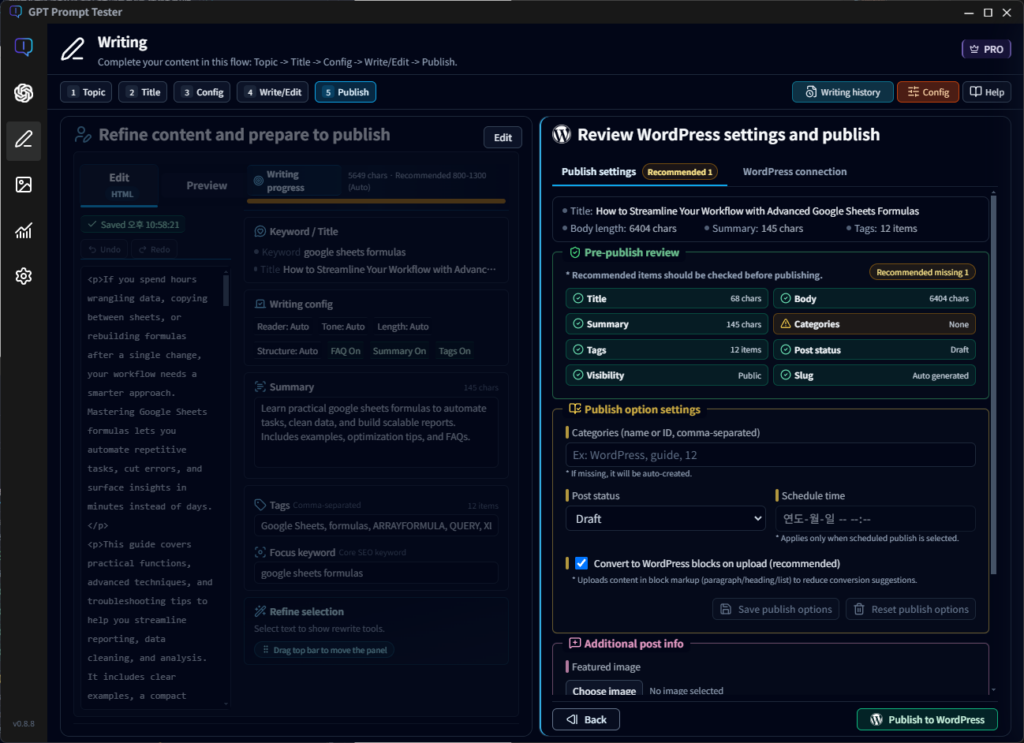Screen dimensions: 1024x743
Task: Switch to the WordPress connection tab
Action: pyautogui.click(x=794, y=171)
